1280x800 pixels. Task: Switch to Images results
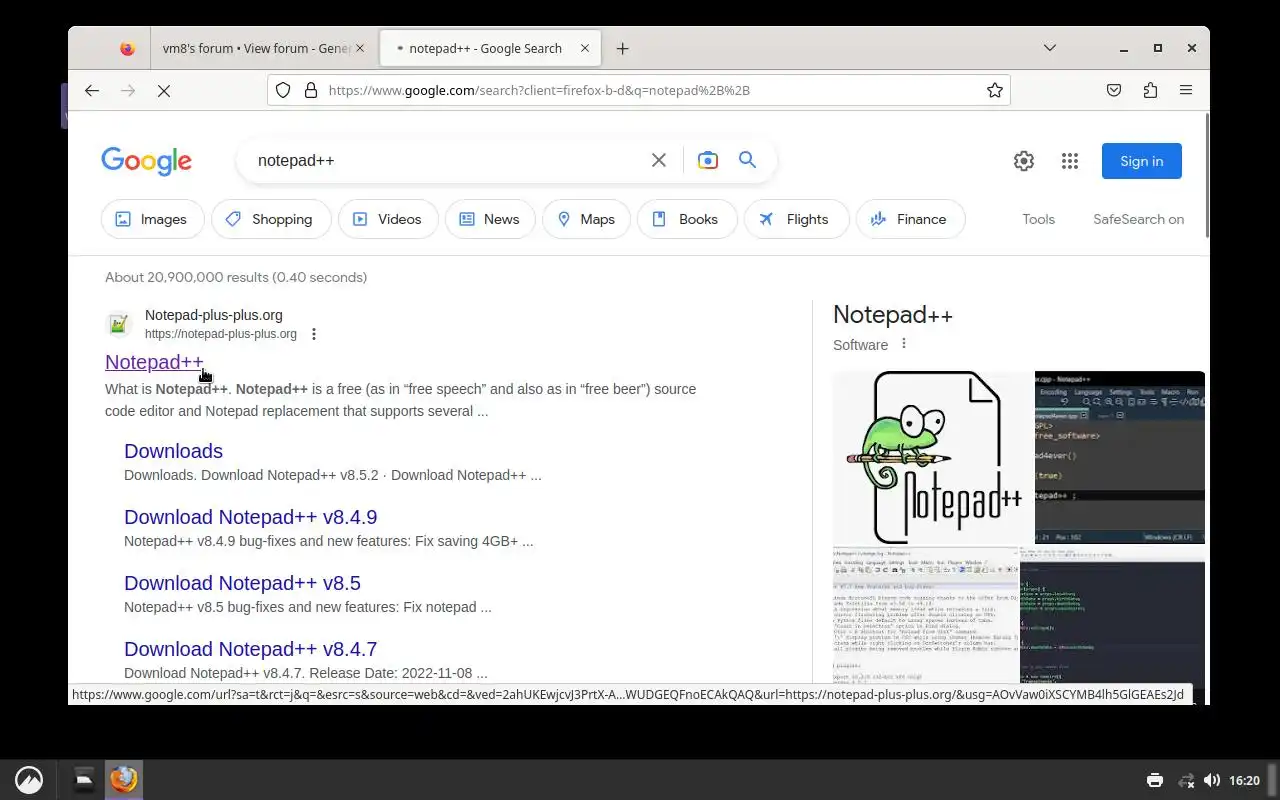[x=152, y=219]
